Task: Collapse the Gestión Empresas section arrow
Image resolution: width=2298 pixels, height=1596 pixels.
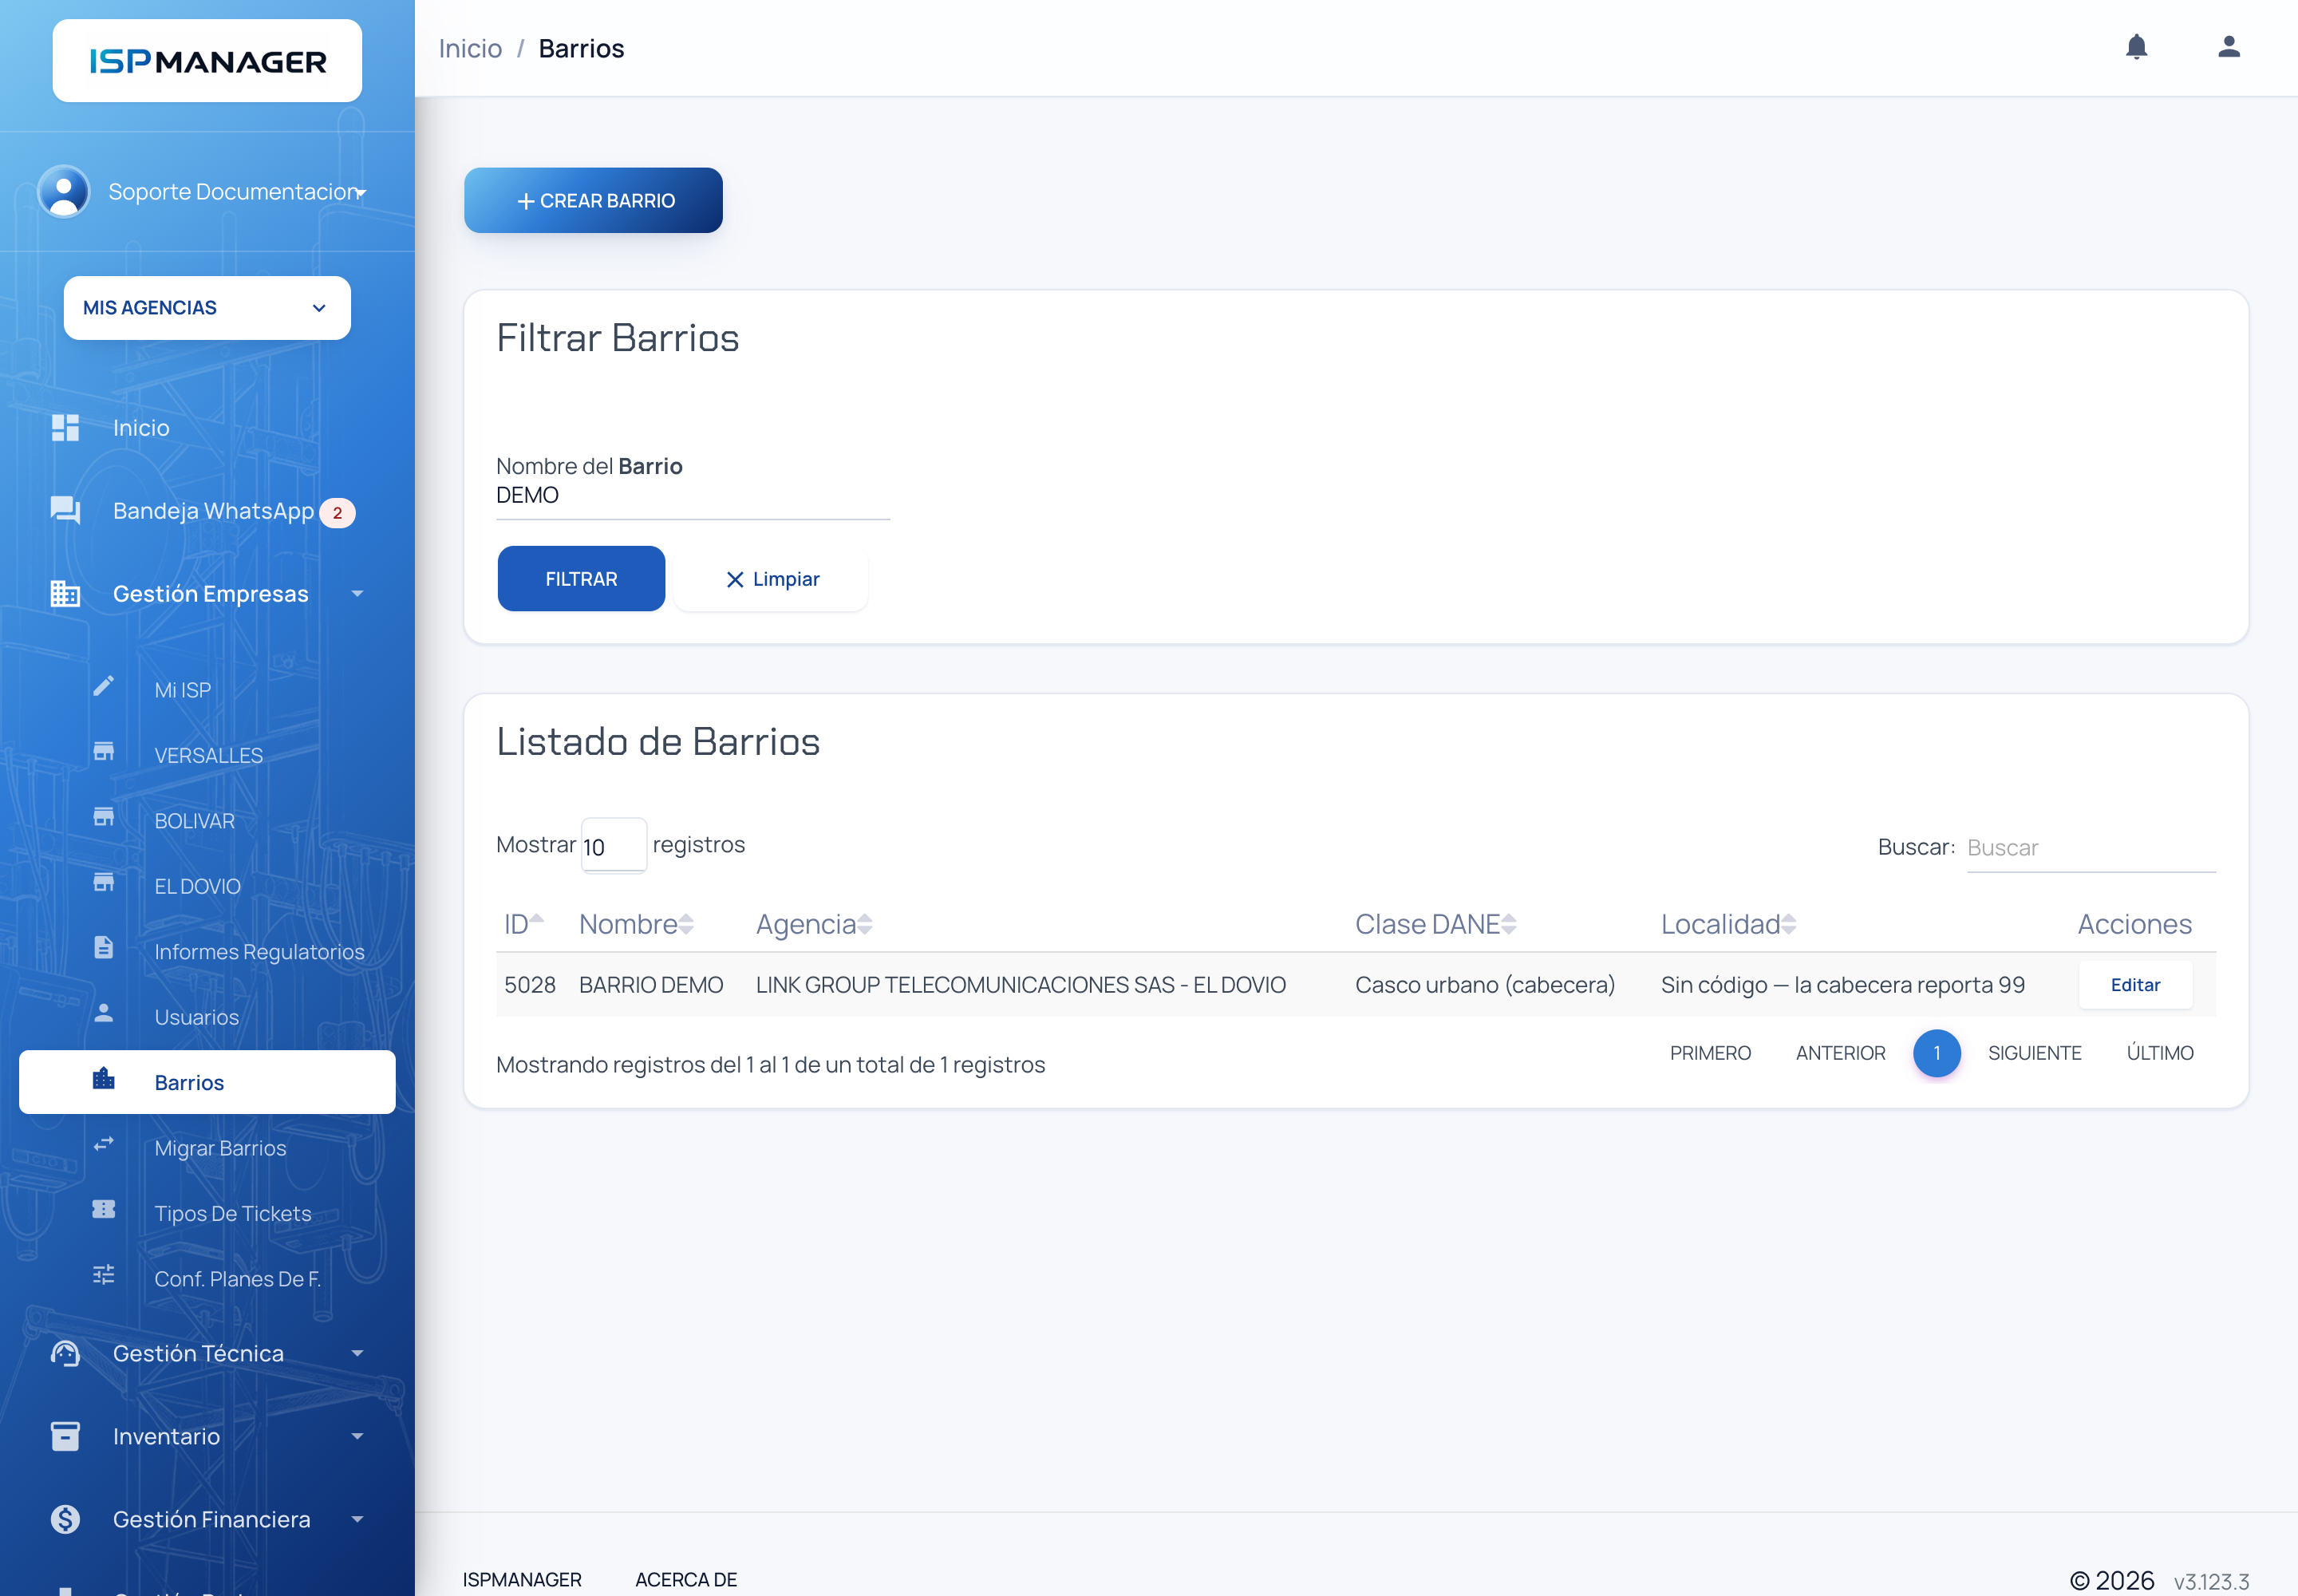Action: pos(357,594)
